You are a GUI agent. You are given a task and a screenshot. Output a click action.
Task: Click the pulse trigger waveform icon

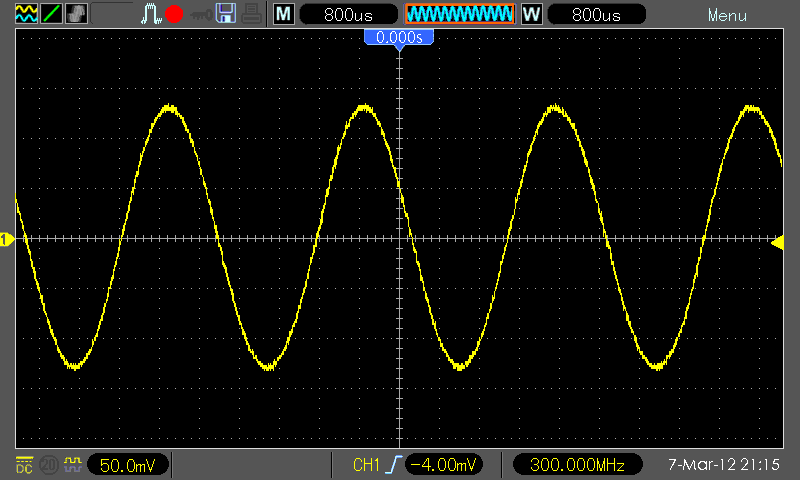[x=151, y=14]
